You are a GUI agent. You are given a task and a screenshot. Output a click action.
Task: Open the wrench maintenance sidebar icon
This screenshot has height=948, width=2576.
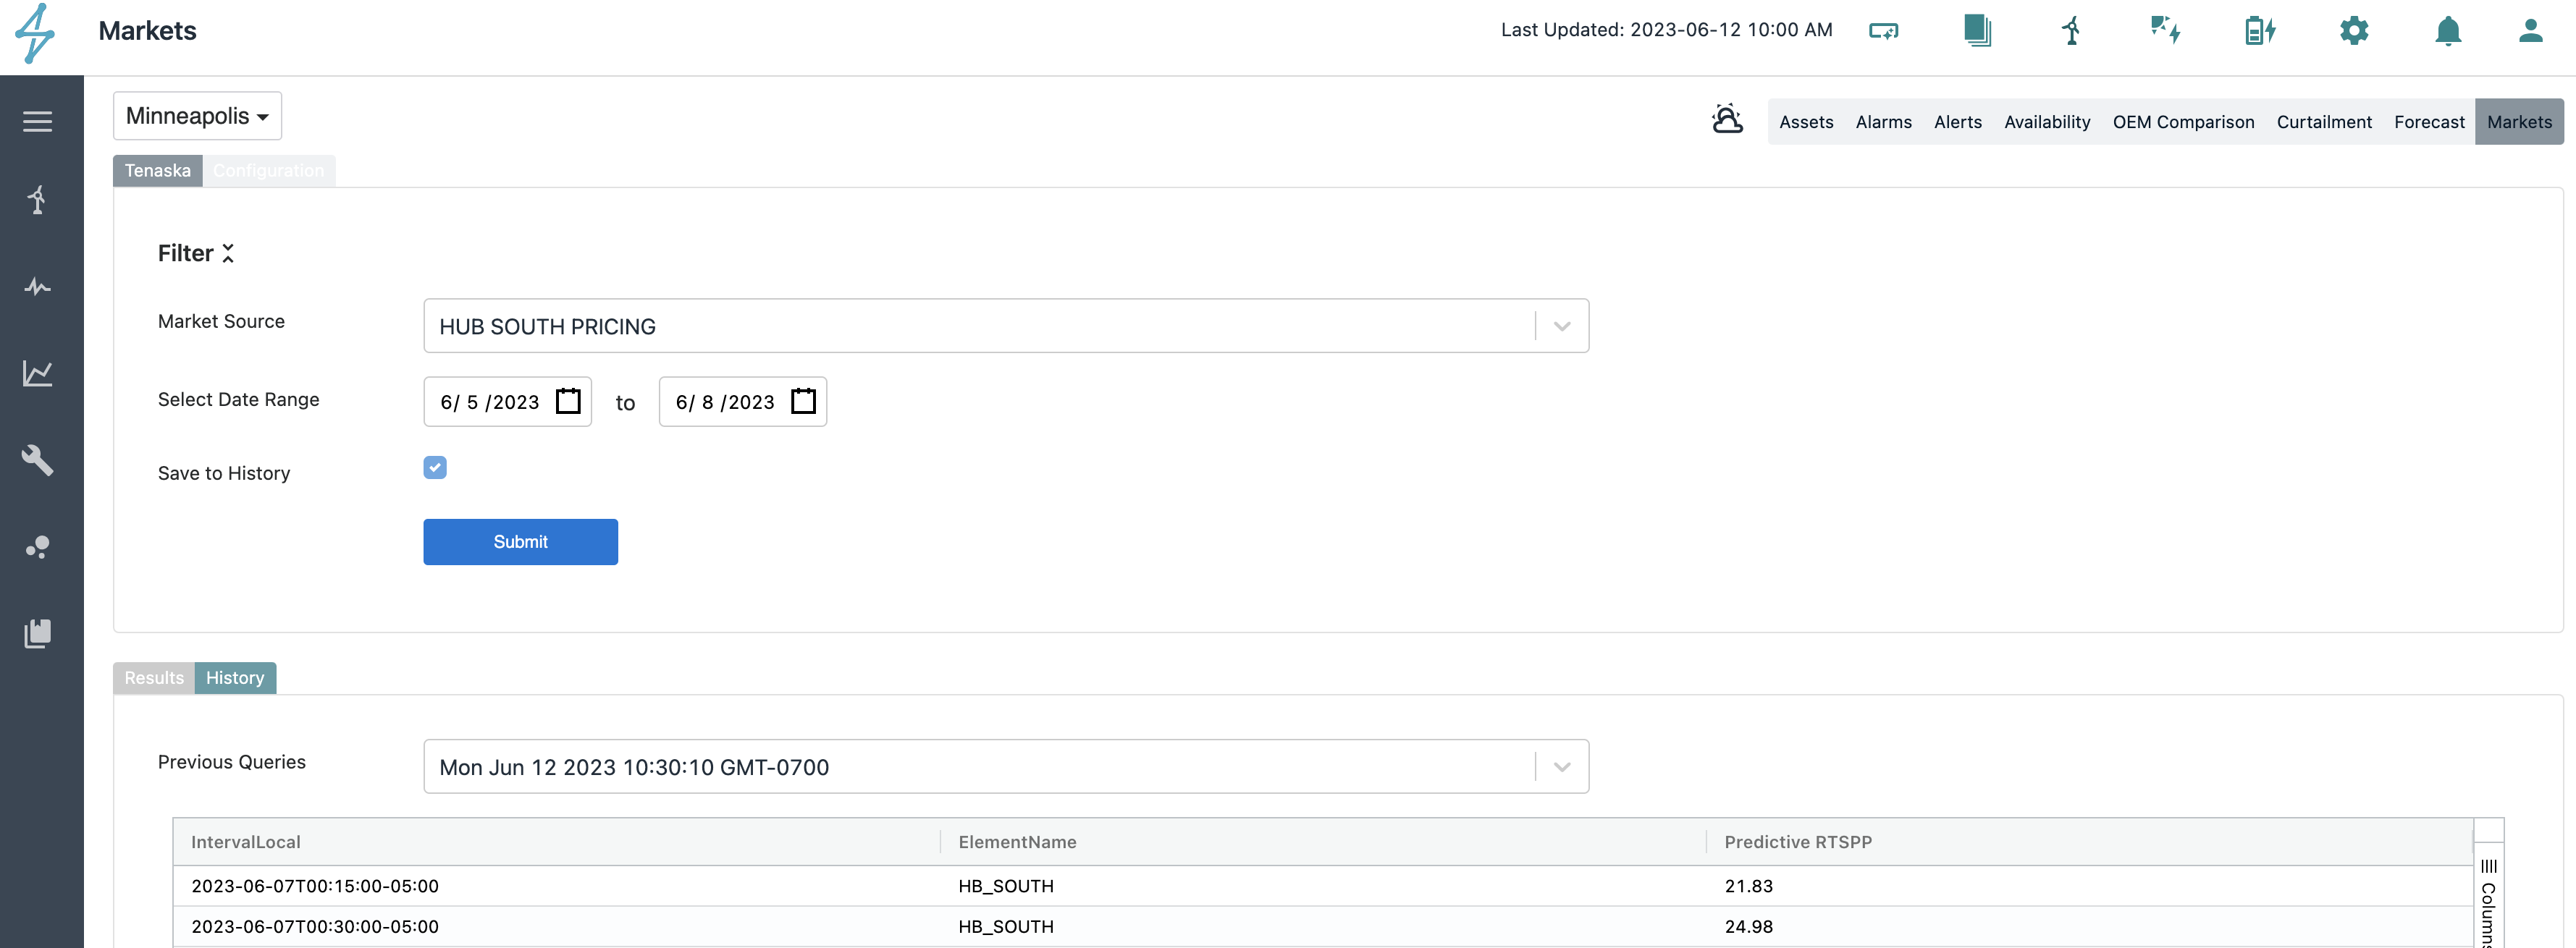tap(38, 460)
